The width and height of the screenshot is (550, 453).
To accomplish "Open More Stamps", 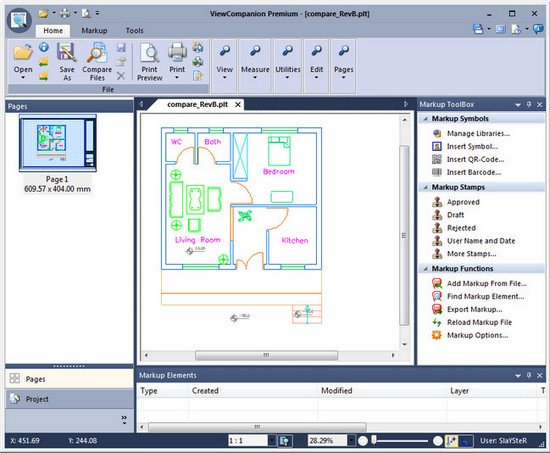I will click(x=471, y=254).
